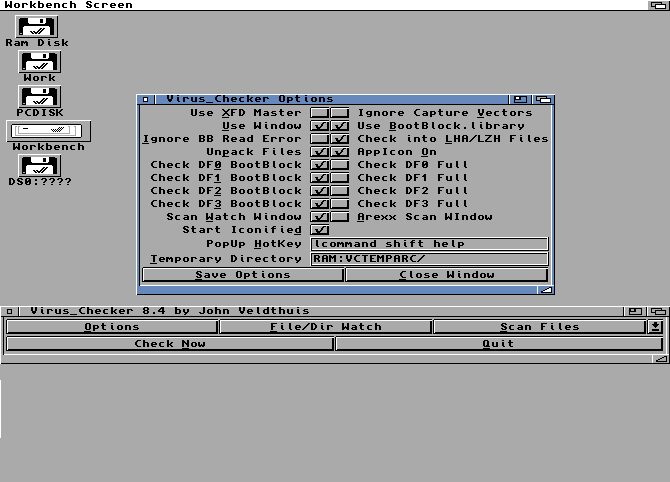Click the PopUp HotKey input field
The width and height of the screenshot is (670, 482).
(x=429, y=244)
